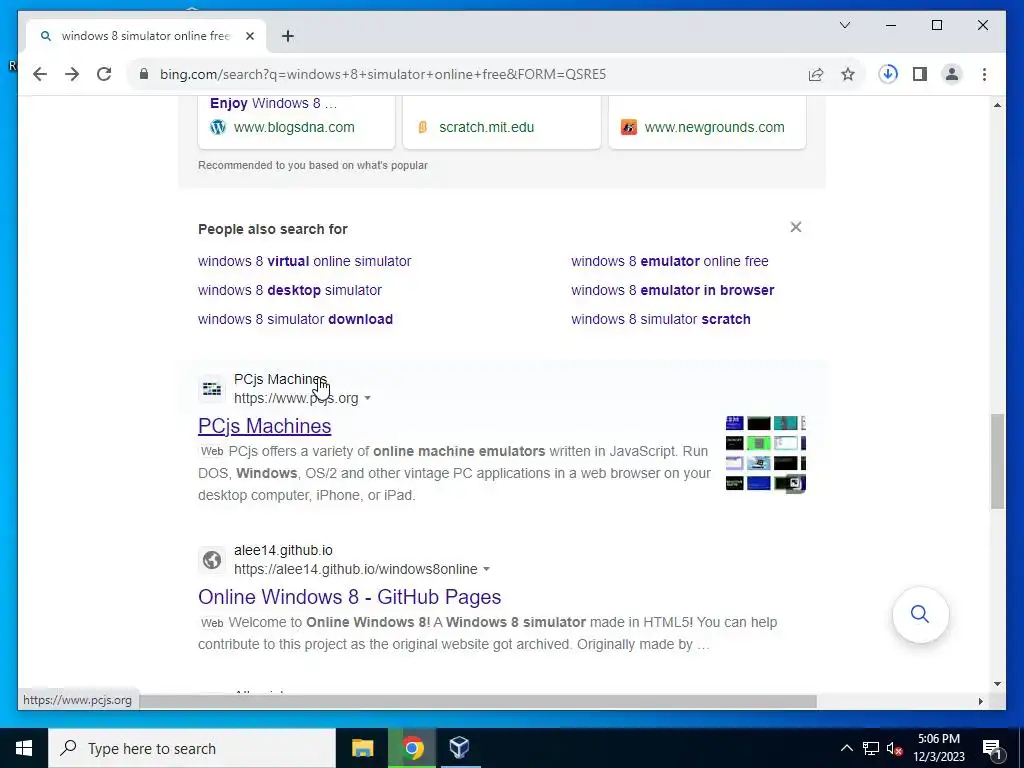Expand dropdown next to pcjs.org URL

click(x=367, y=398)
